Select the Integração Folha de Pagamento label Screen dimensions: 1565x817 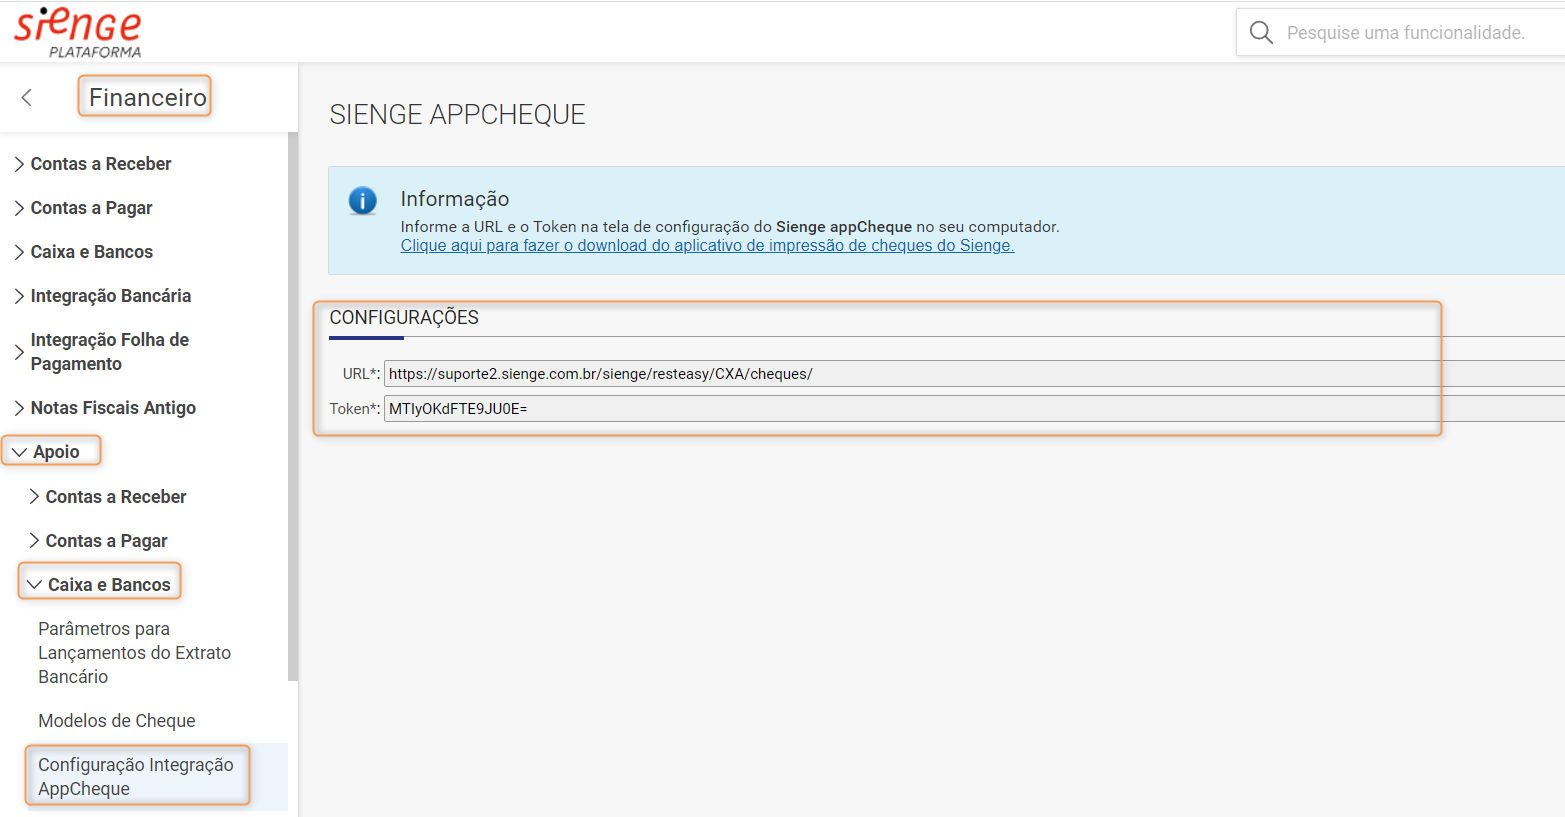pos(110,352)
